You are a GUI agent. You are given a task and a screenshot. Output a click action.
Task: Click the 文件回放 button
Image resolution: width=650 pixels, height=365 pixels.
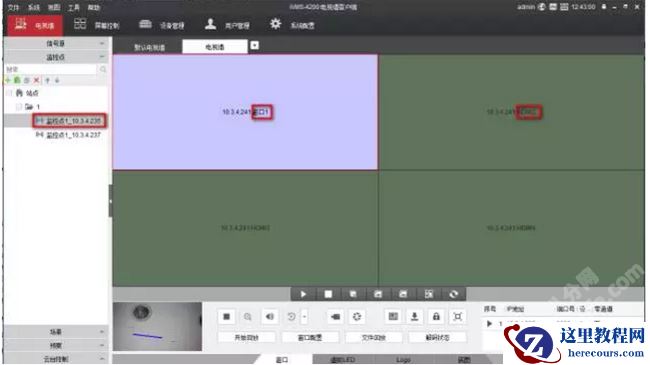374,338
